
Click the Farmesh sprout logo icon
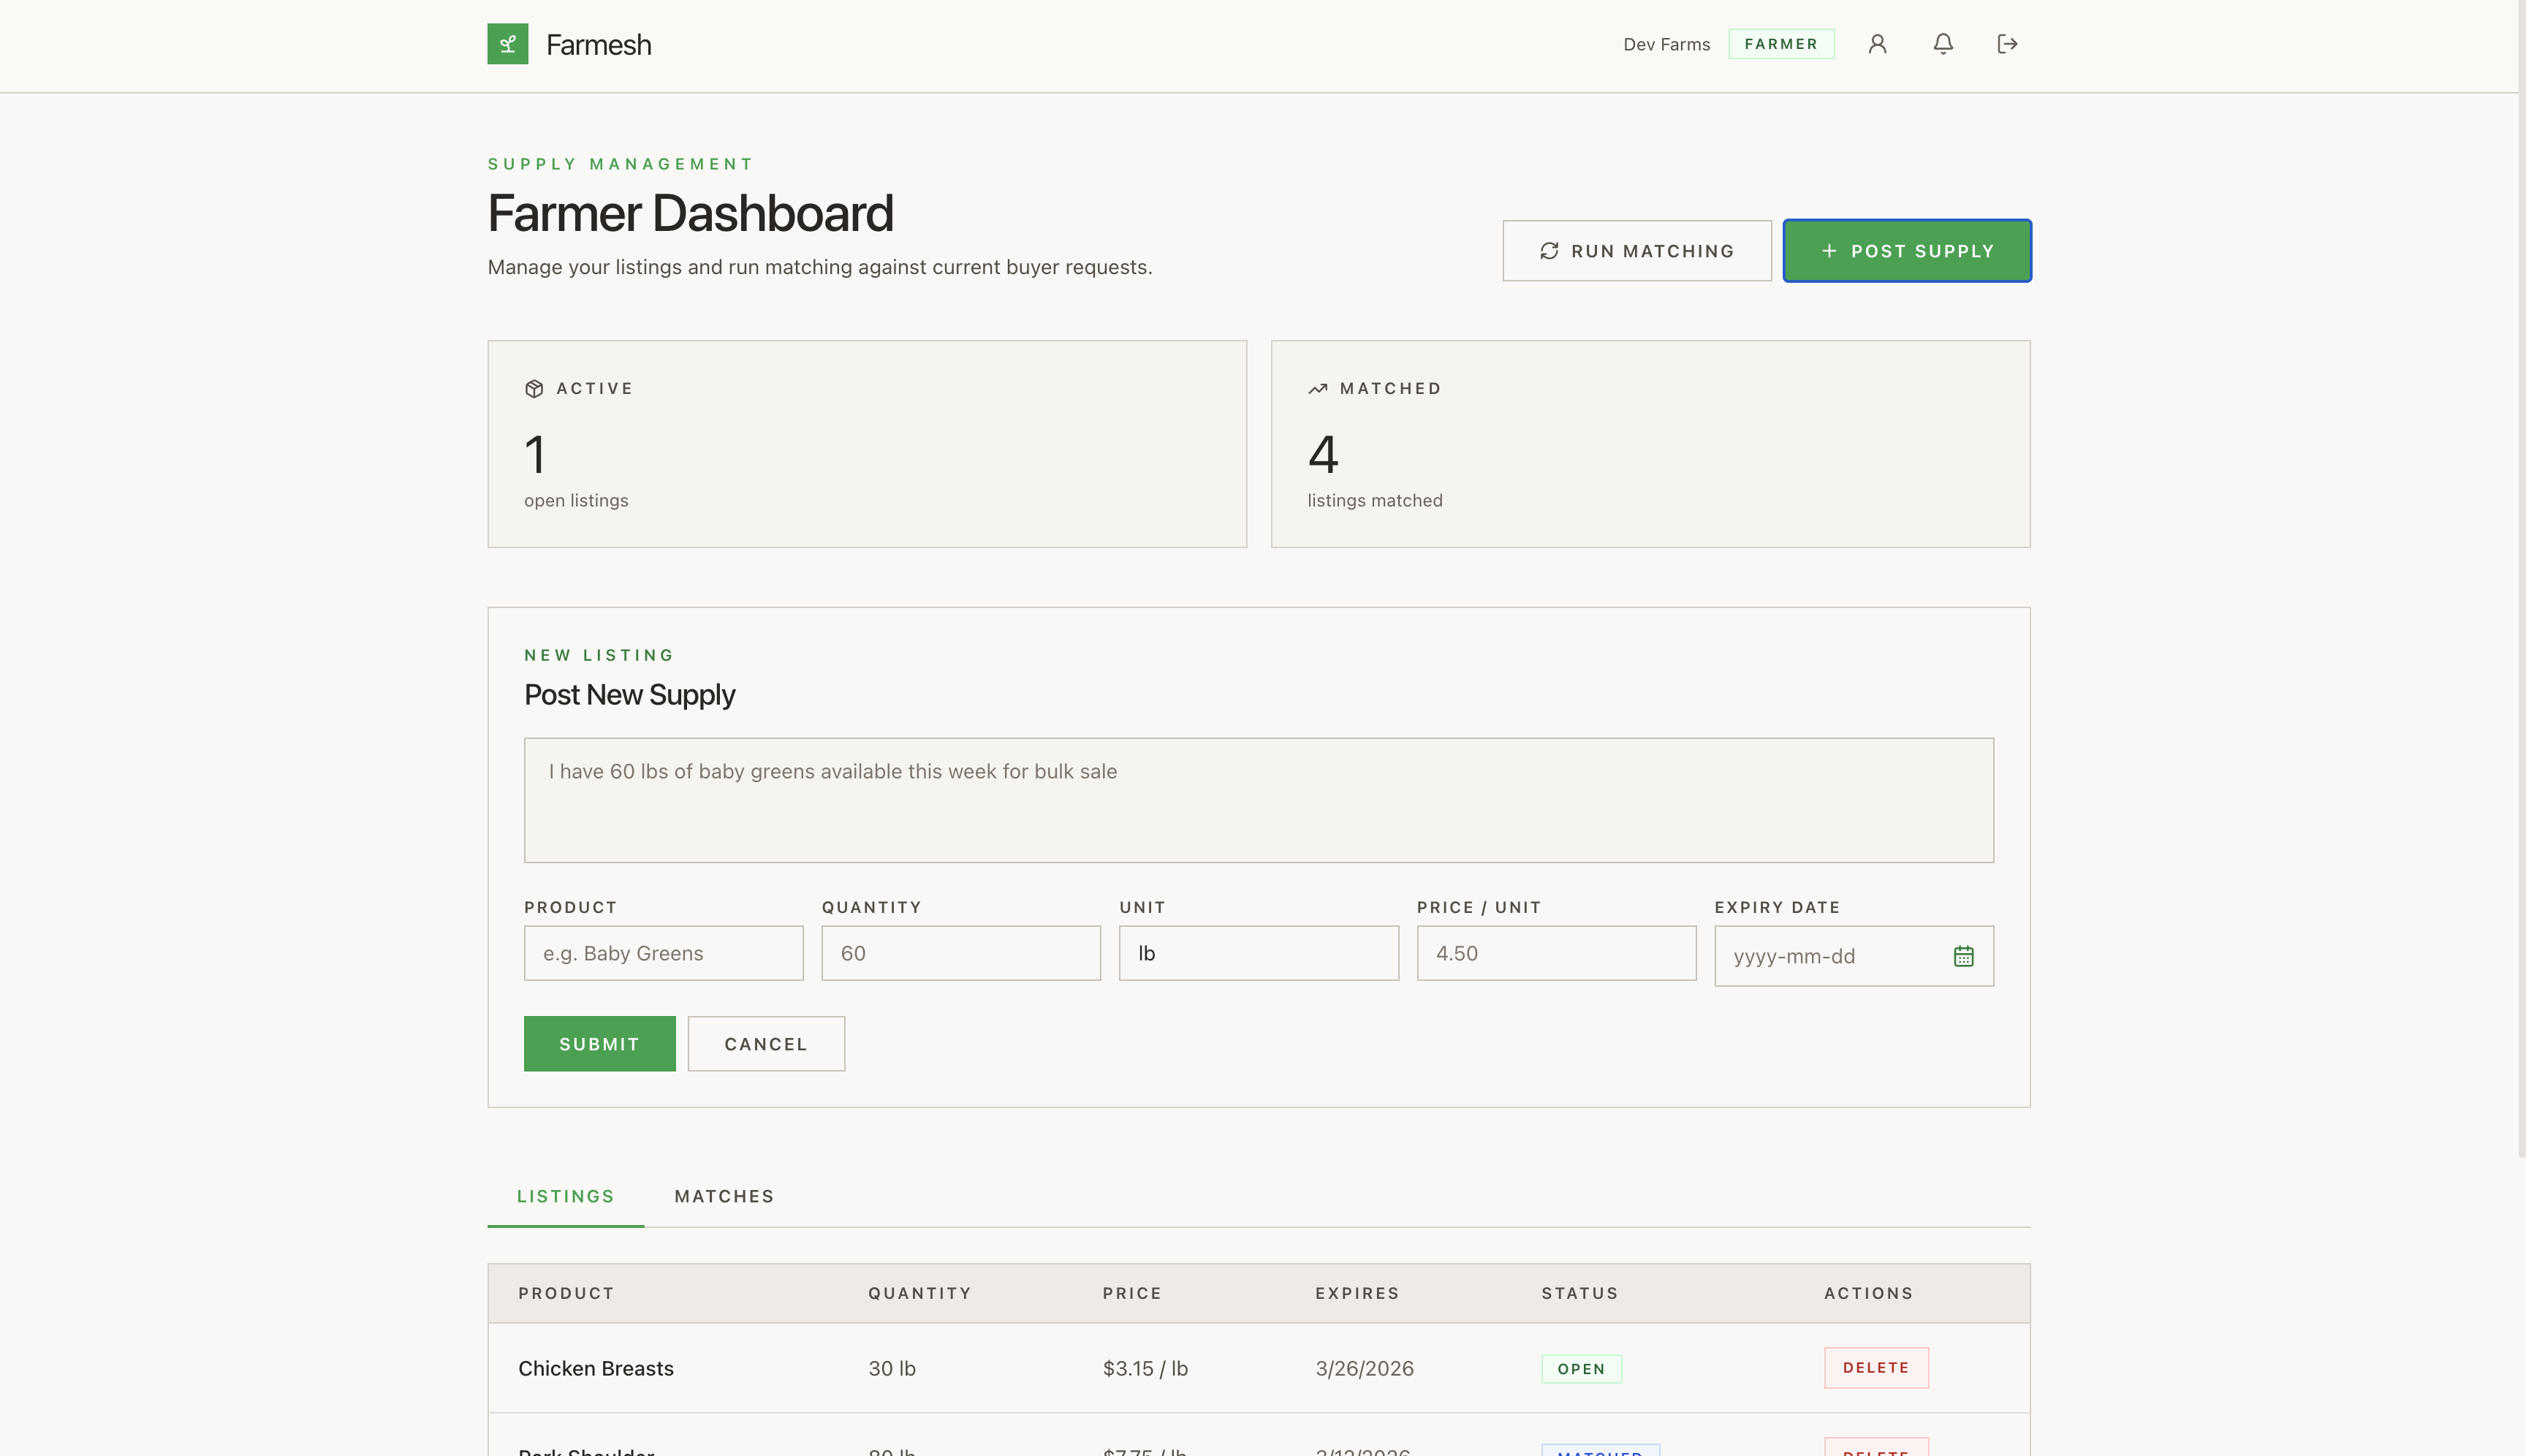[x=507, y=44]
